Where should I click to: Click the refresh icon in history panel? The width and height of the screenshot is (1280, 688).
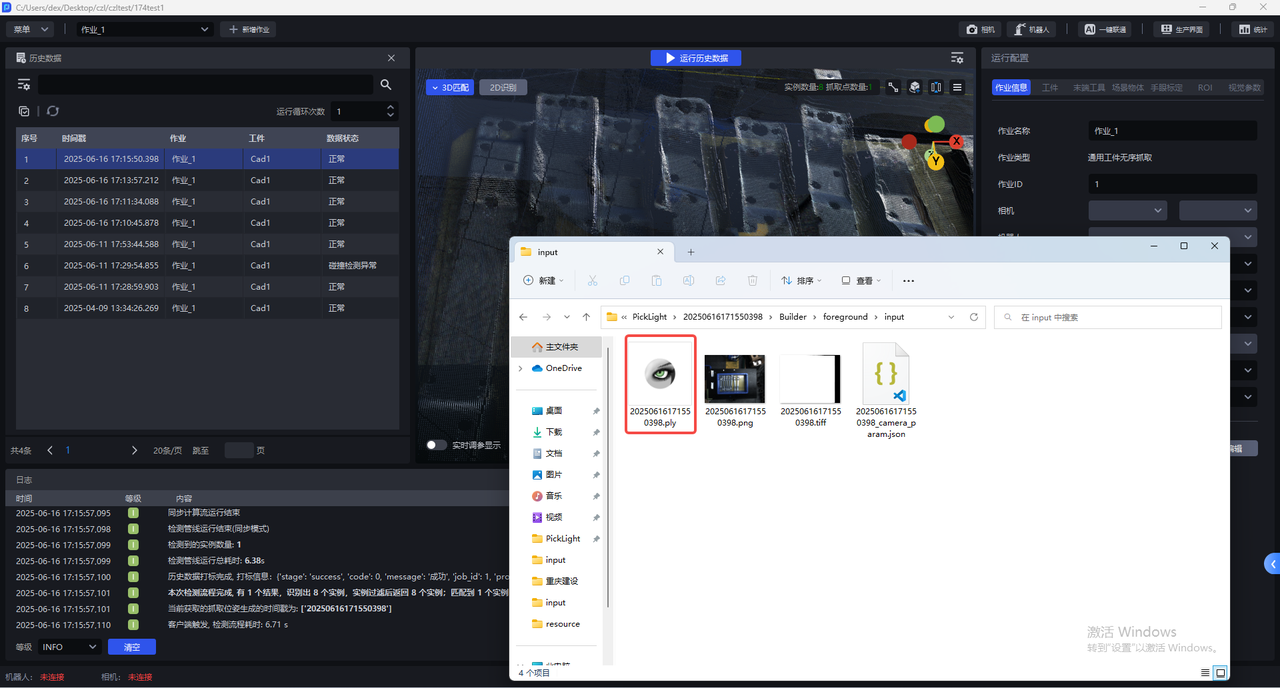(53, 112)
